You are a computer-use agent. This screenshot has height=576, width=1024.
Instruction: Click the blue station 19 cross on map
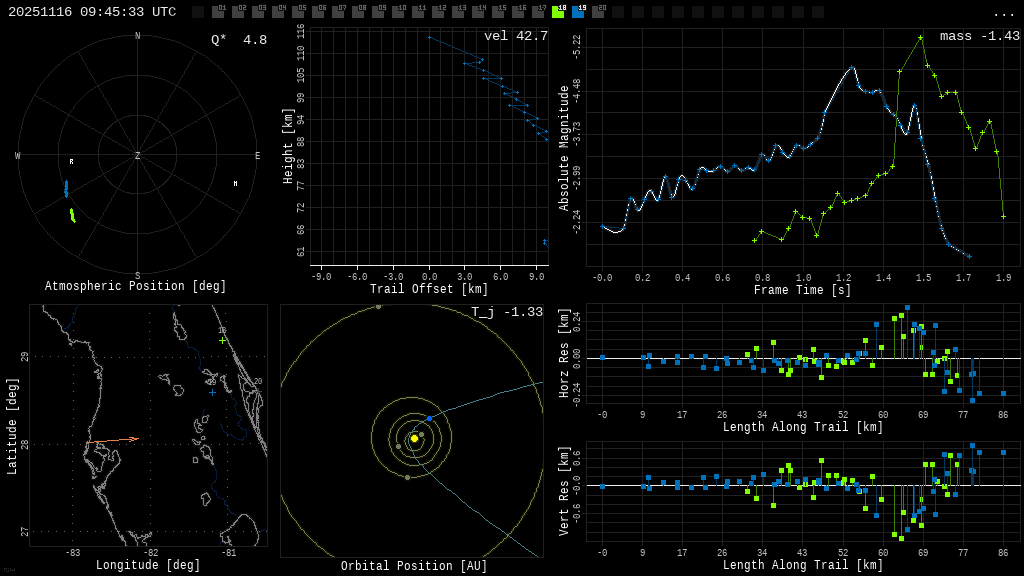click(212, 392)
